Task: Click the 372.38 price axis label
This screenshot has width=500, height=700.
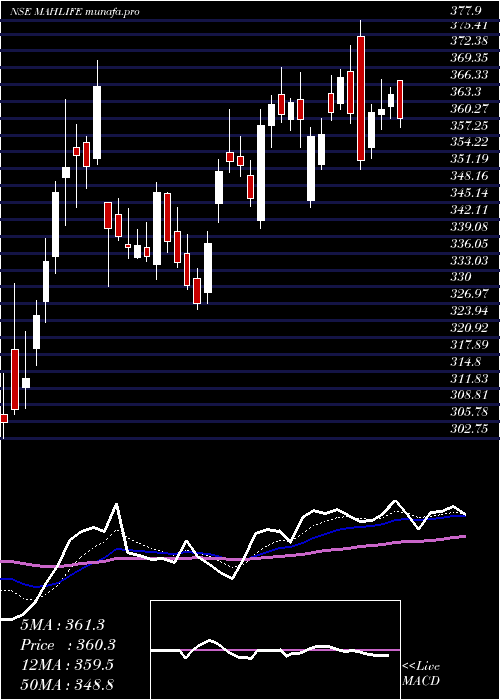Action: coord(470,42)
